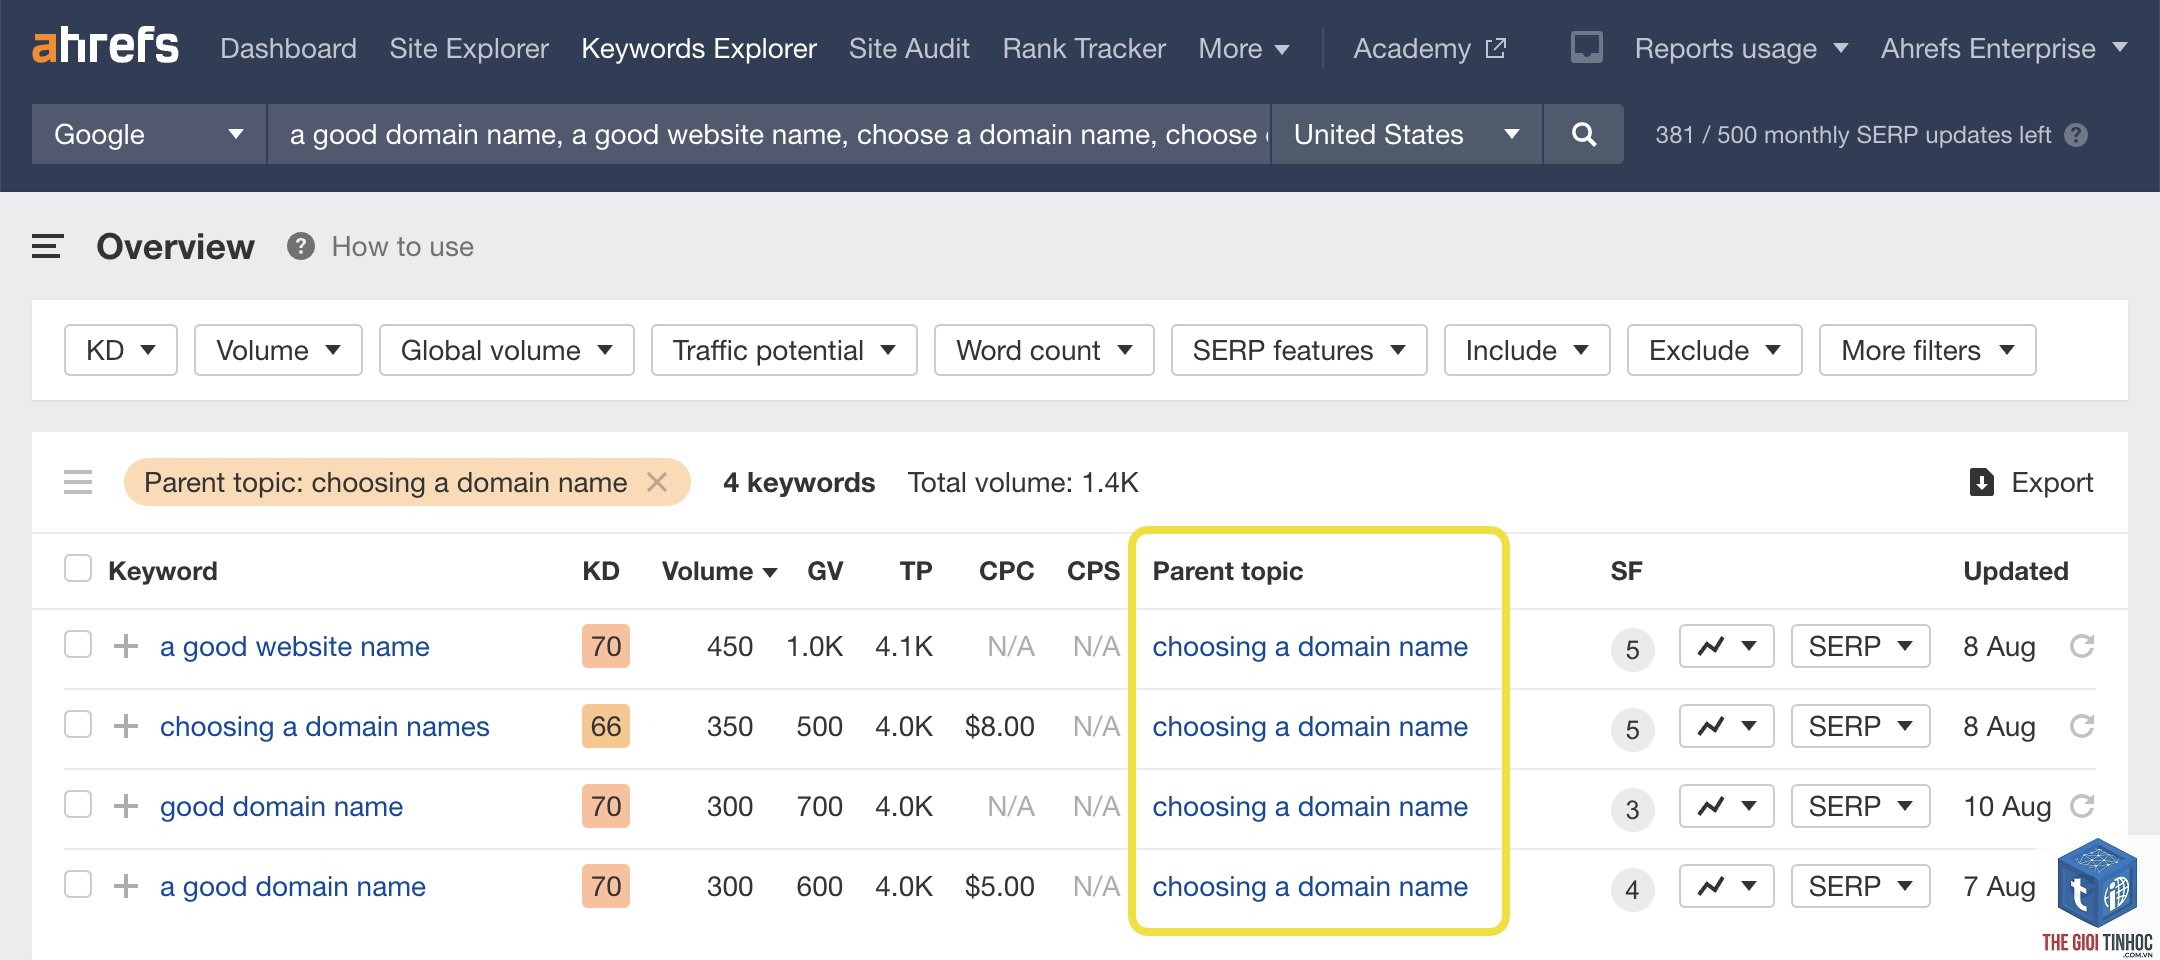Click SF badge 3 for 'good domain name'
The height and width of the screenshot is (960, 2160).
1632,810
